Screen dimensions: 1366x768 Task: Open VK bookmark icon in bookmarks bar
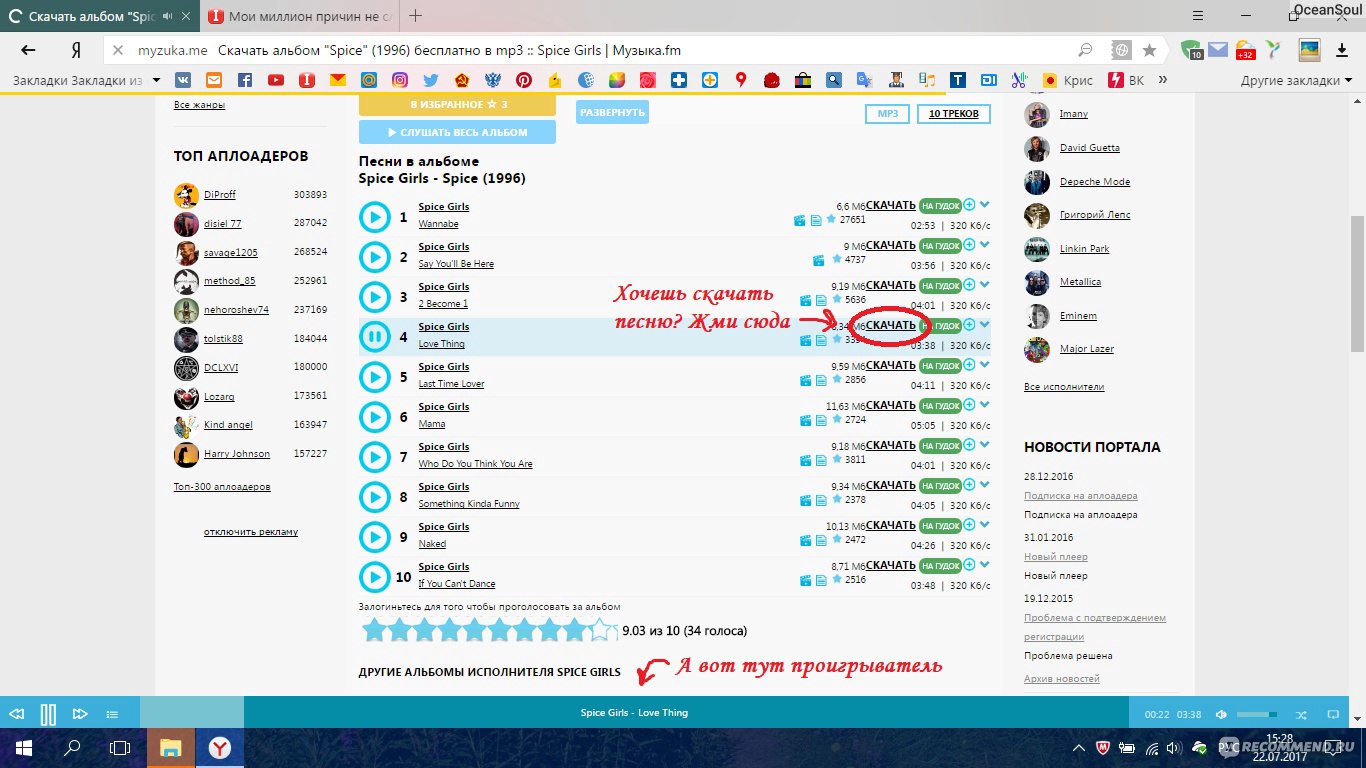[184, 80]
